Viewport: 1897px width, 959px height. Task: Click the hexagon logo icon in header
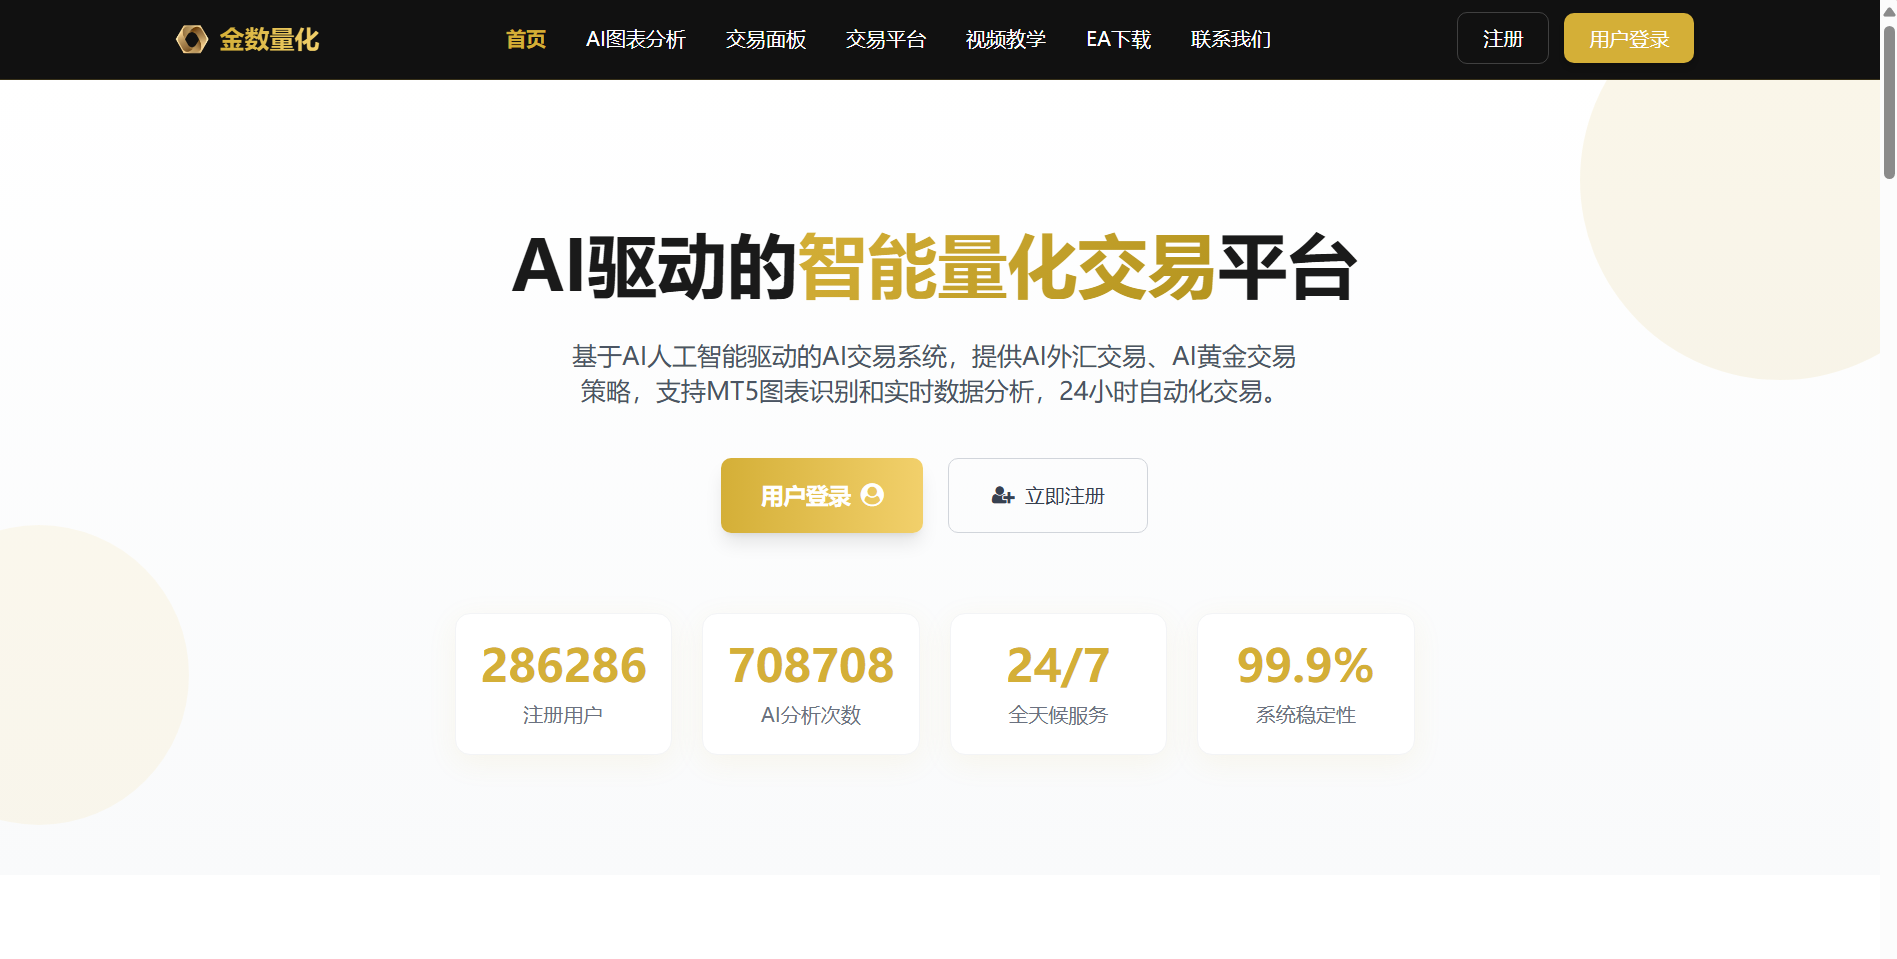pos(192,39)
